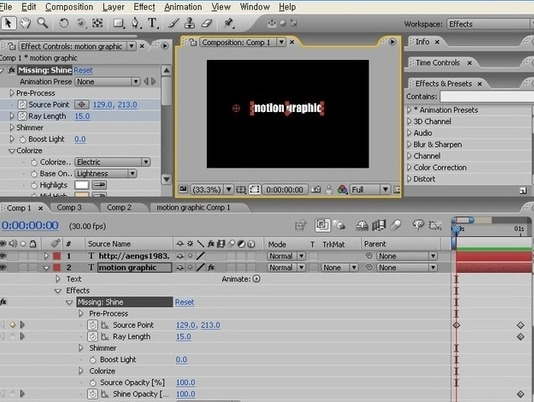Select the Pen tool
The height and width of the screenshot is (402, 534).
[x=136, y=23]
